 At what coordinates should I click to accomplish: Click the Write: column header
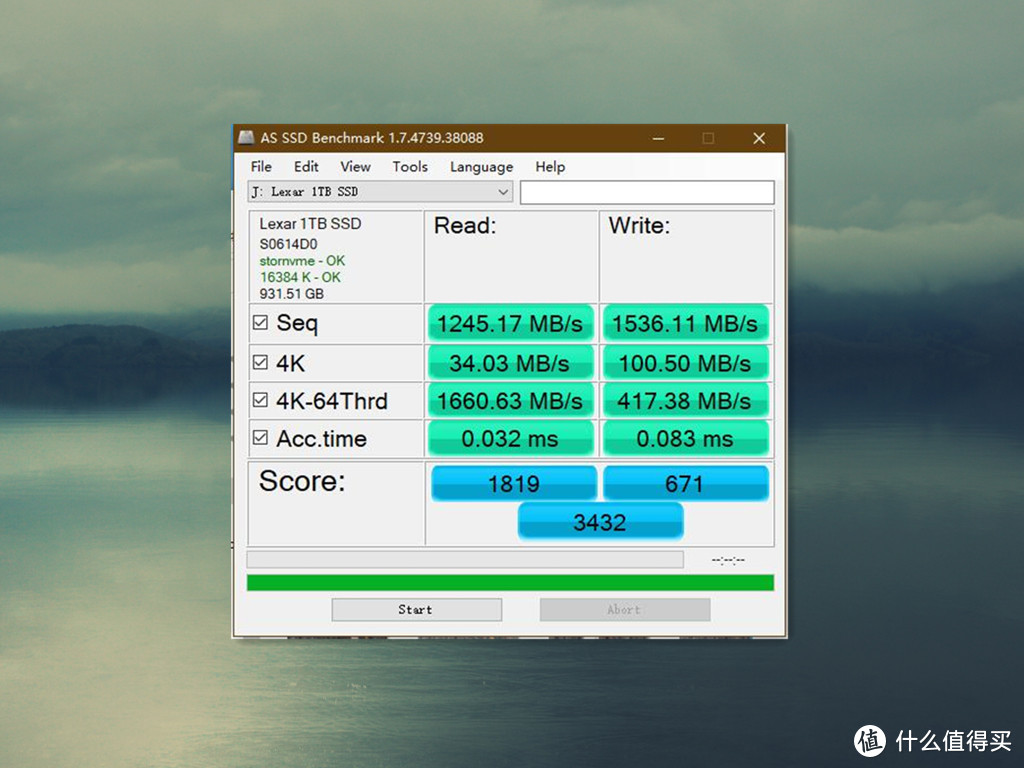(x=640, y=226)
